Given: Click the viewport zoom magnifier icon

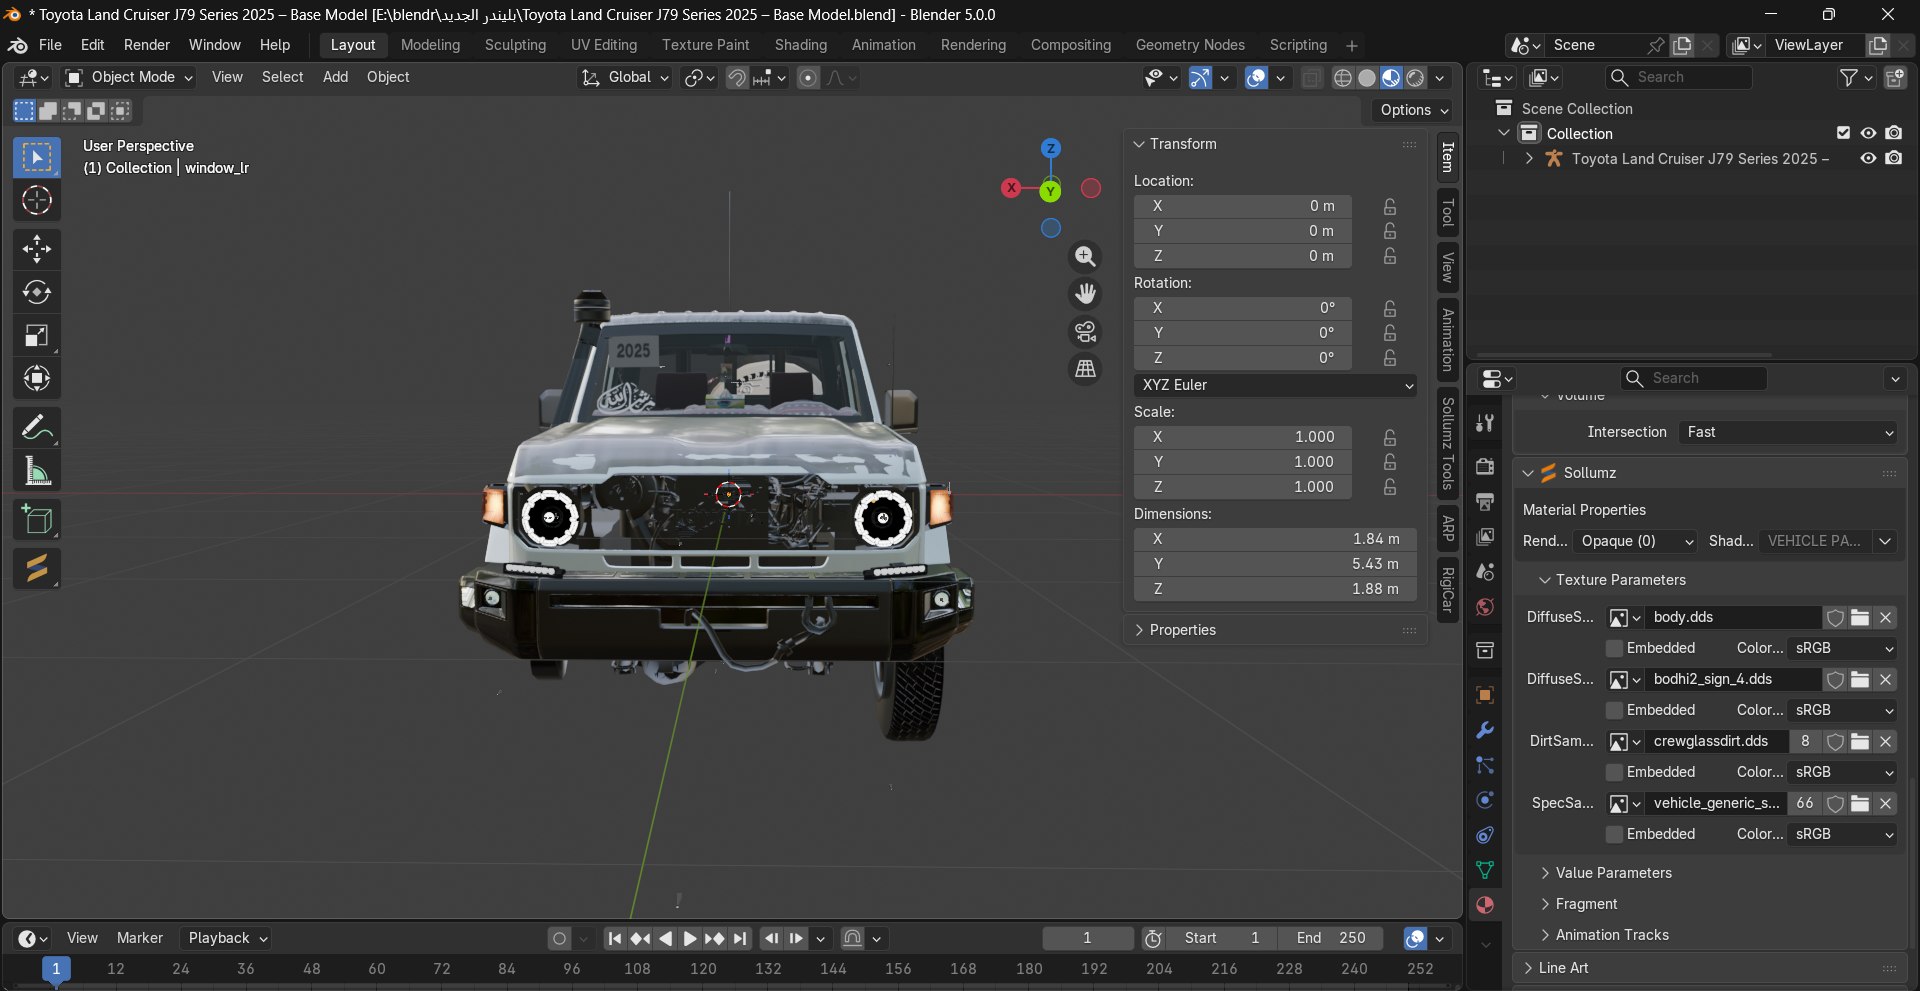Looking at the screenshot, I should 1085,257.
